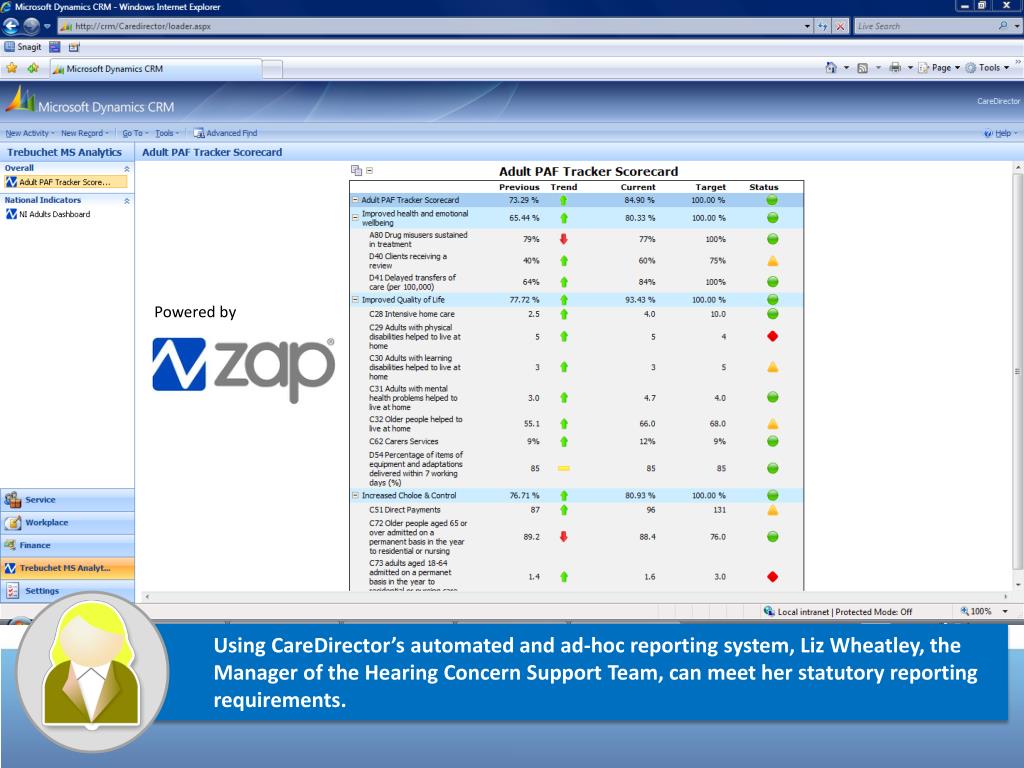
Task: Click the 'C62 Carers Services' row label
Action: (404, 441)
